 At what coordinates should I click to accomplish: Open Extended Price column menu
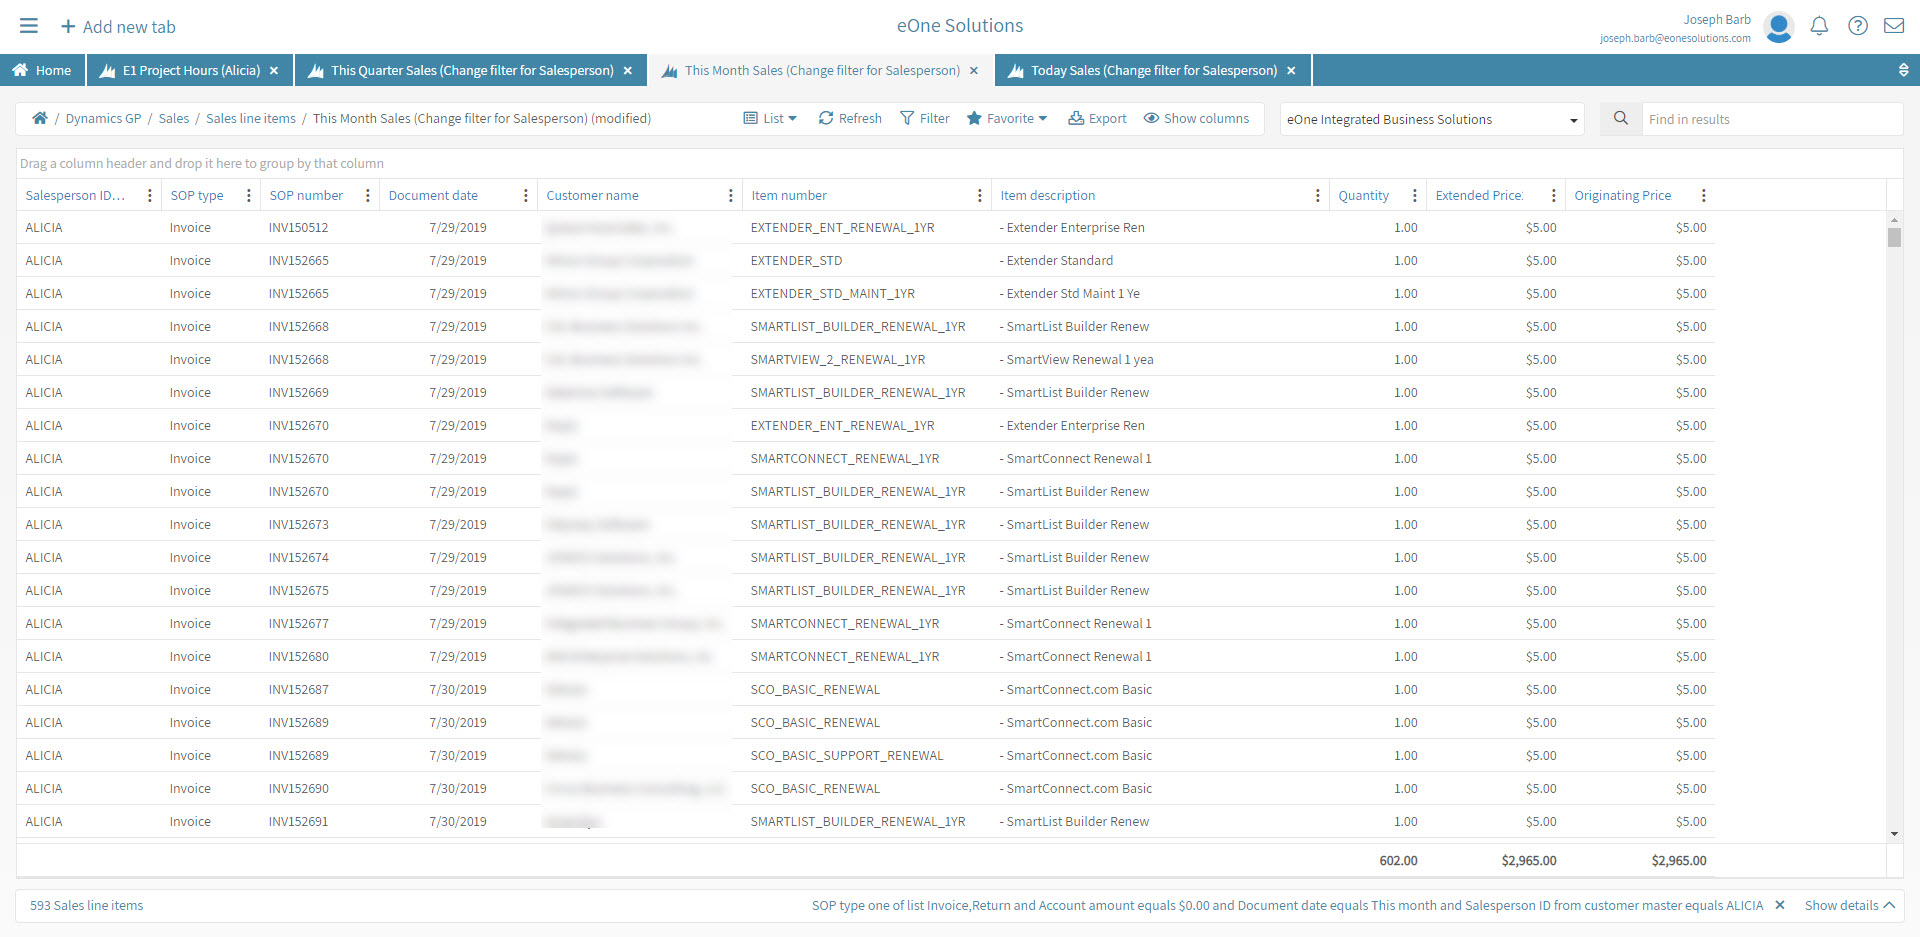pyautogui.click(x=1554, y=196)
